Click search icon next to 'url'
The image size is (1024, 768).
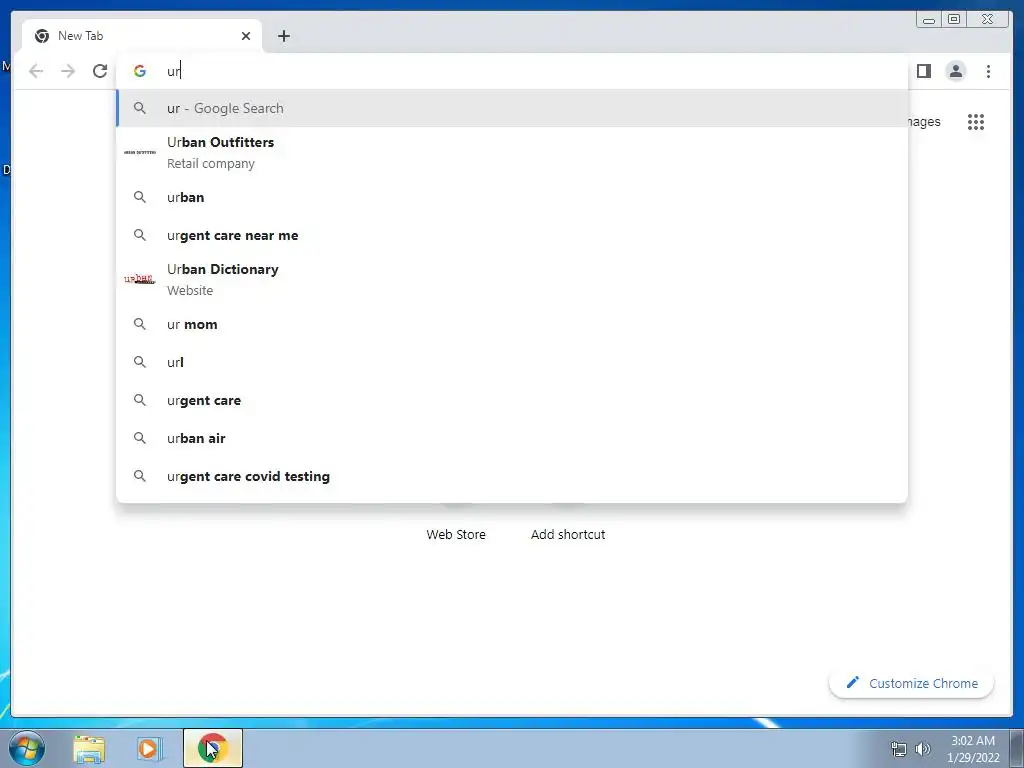point(140,362)
